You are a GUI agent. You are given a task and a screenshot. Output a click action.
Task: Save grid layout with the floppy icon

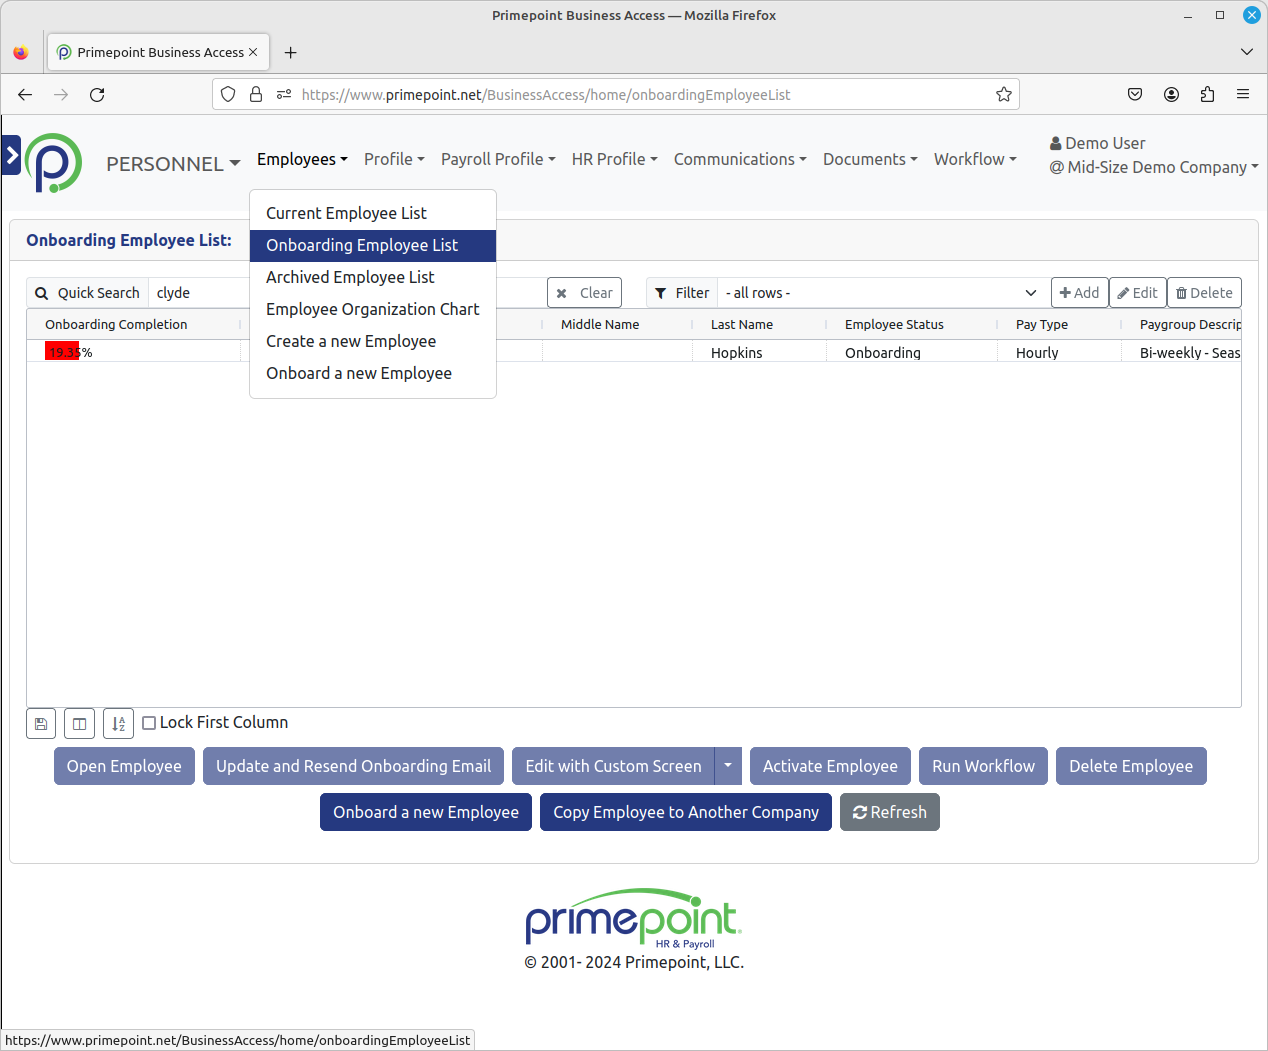(x=41, y=723)
